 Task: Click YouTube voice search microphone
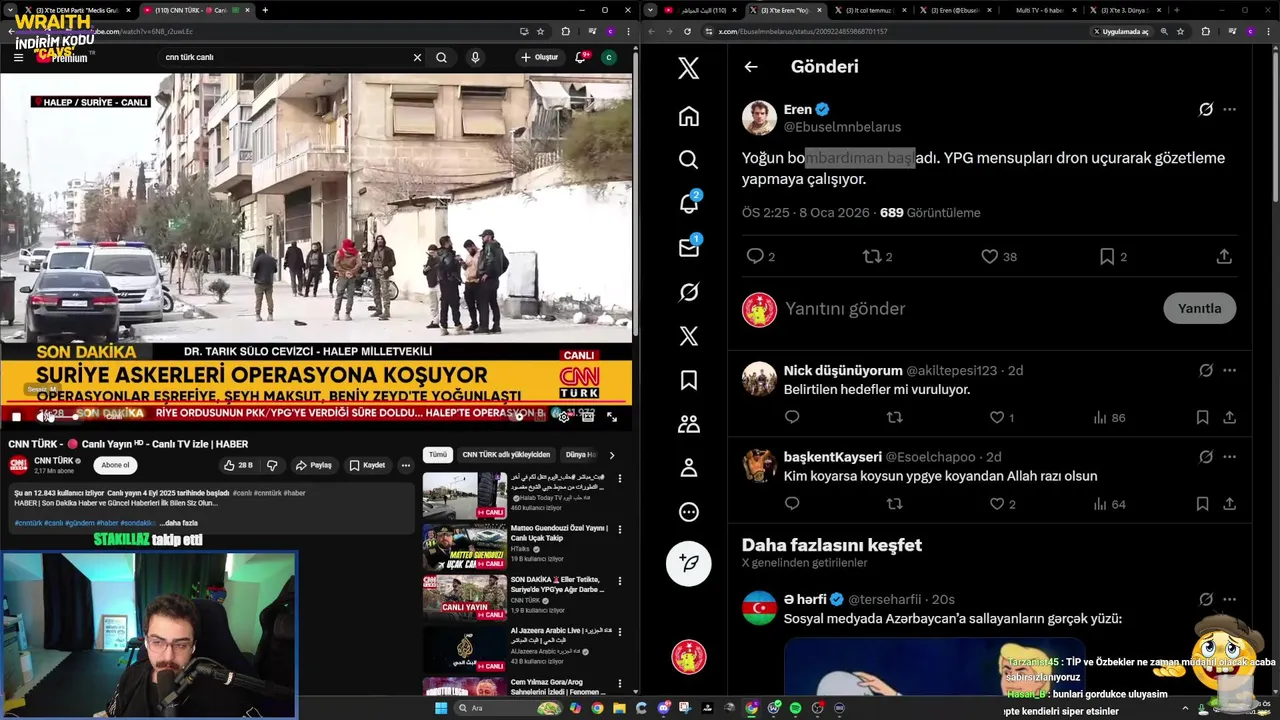coord(475,57)
